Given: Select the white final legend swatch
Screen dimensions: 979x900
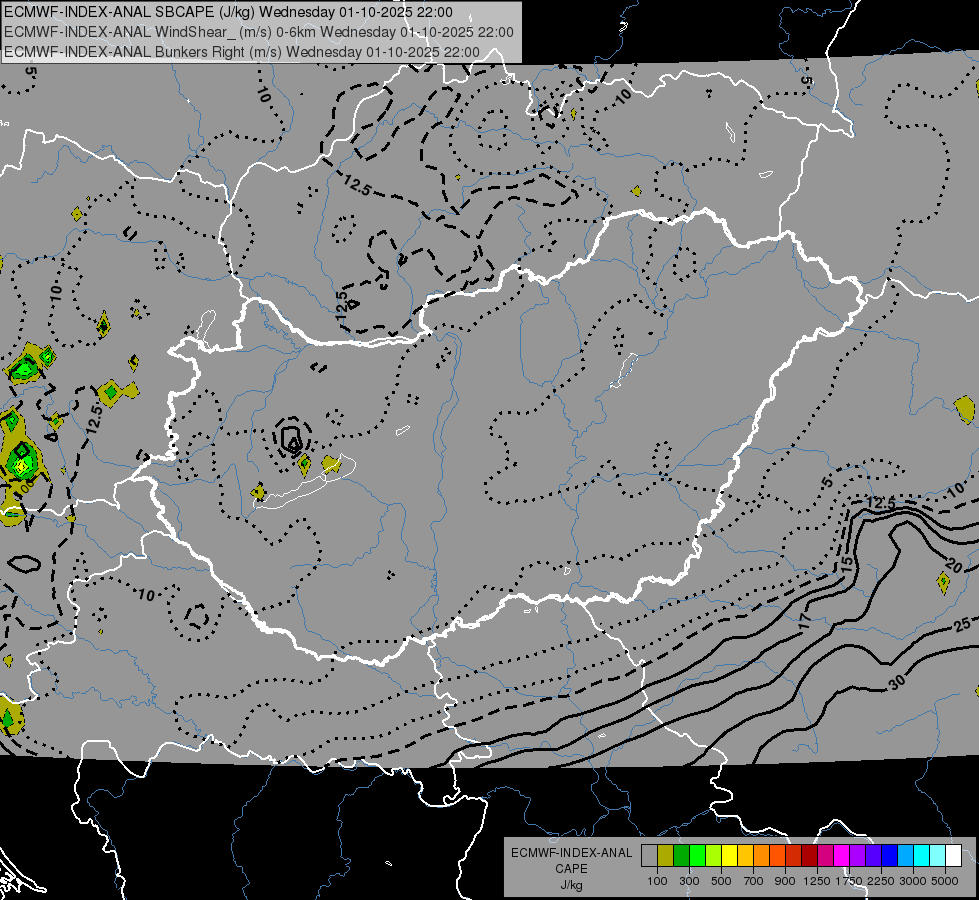Looking at the screenshot, I should click(x=954, y=856).
